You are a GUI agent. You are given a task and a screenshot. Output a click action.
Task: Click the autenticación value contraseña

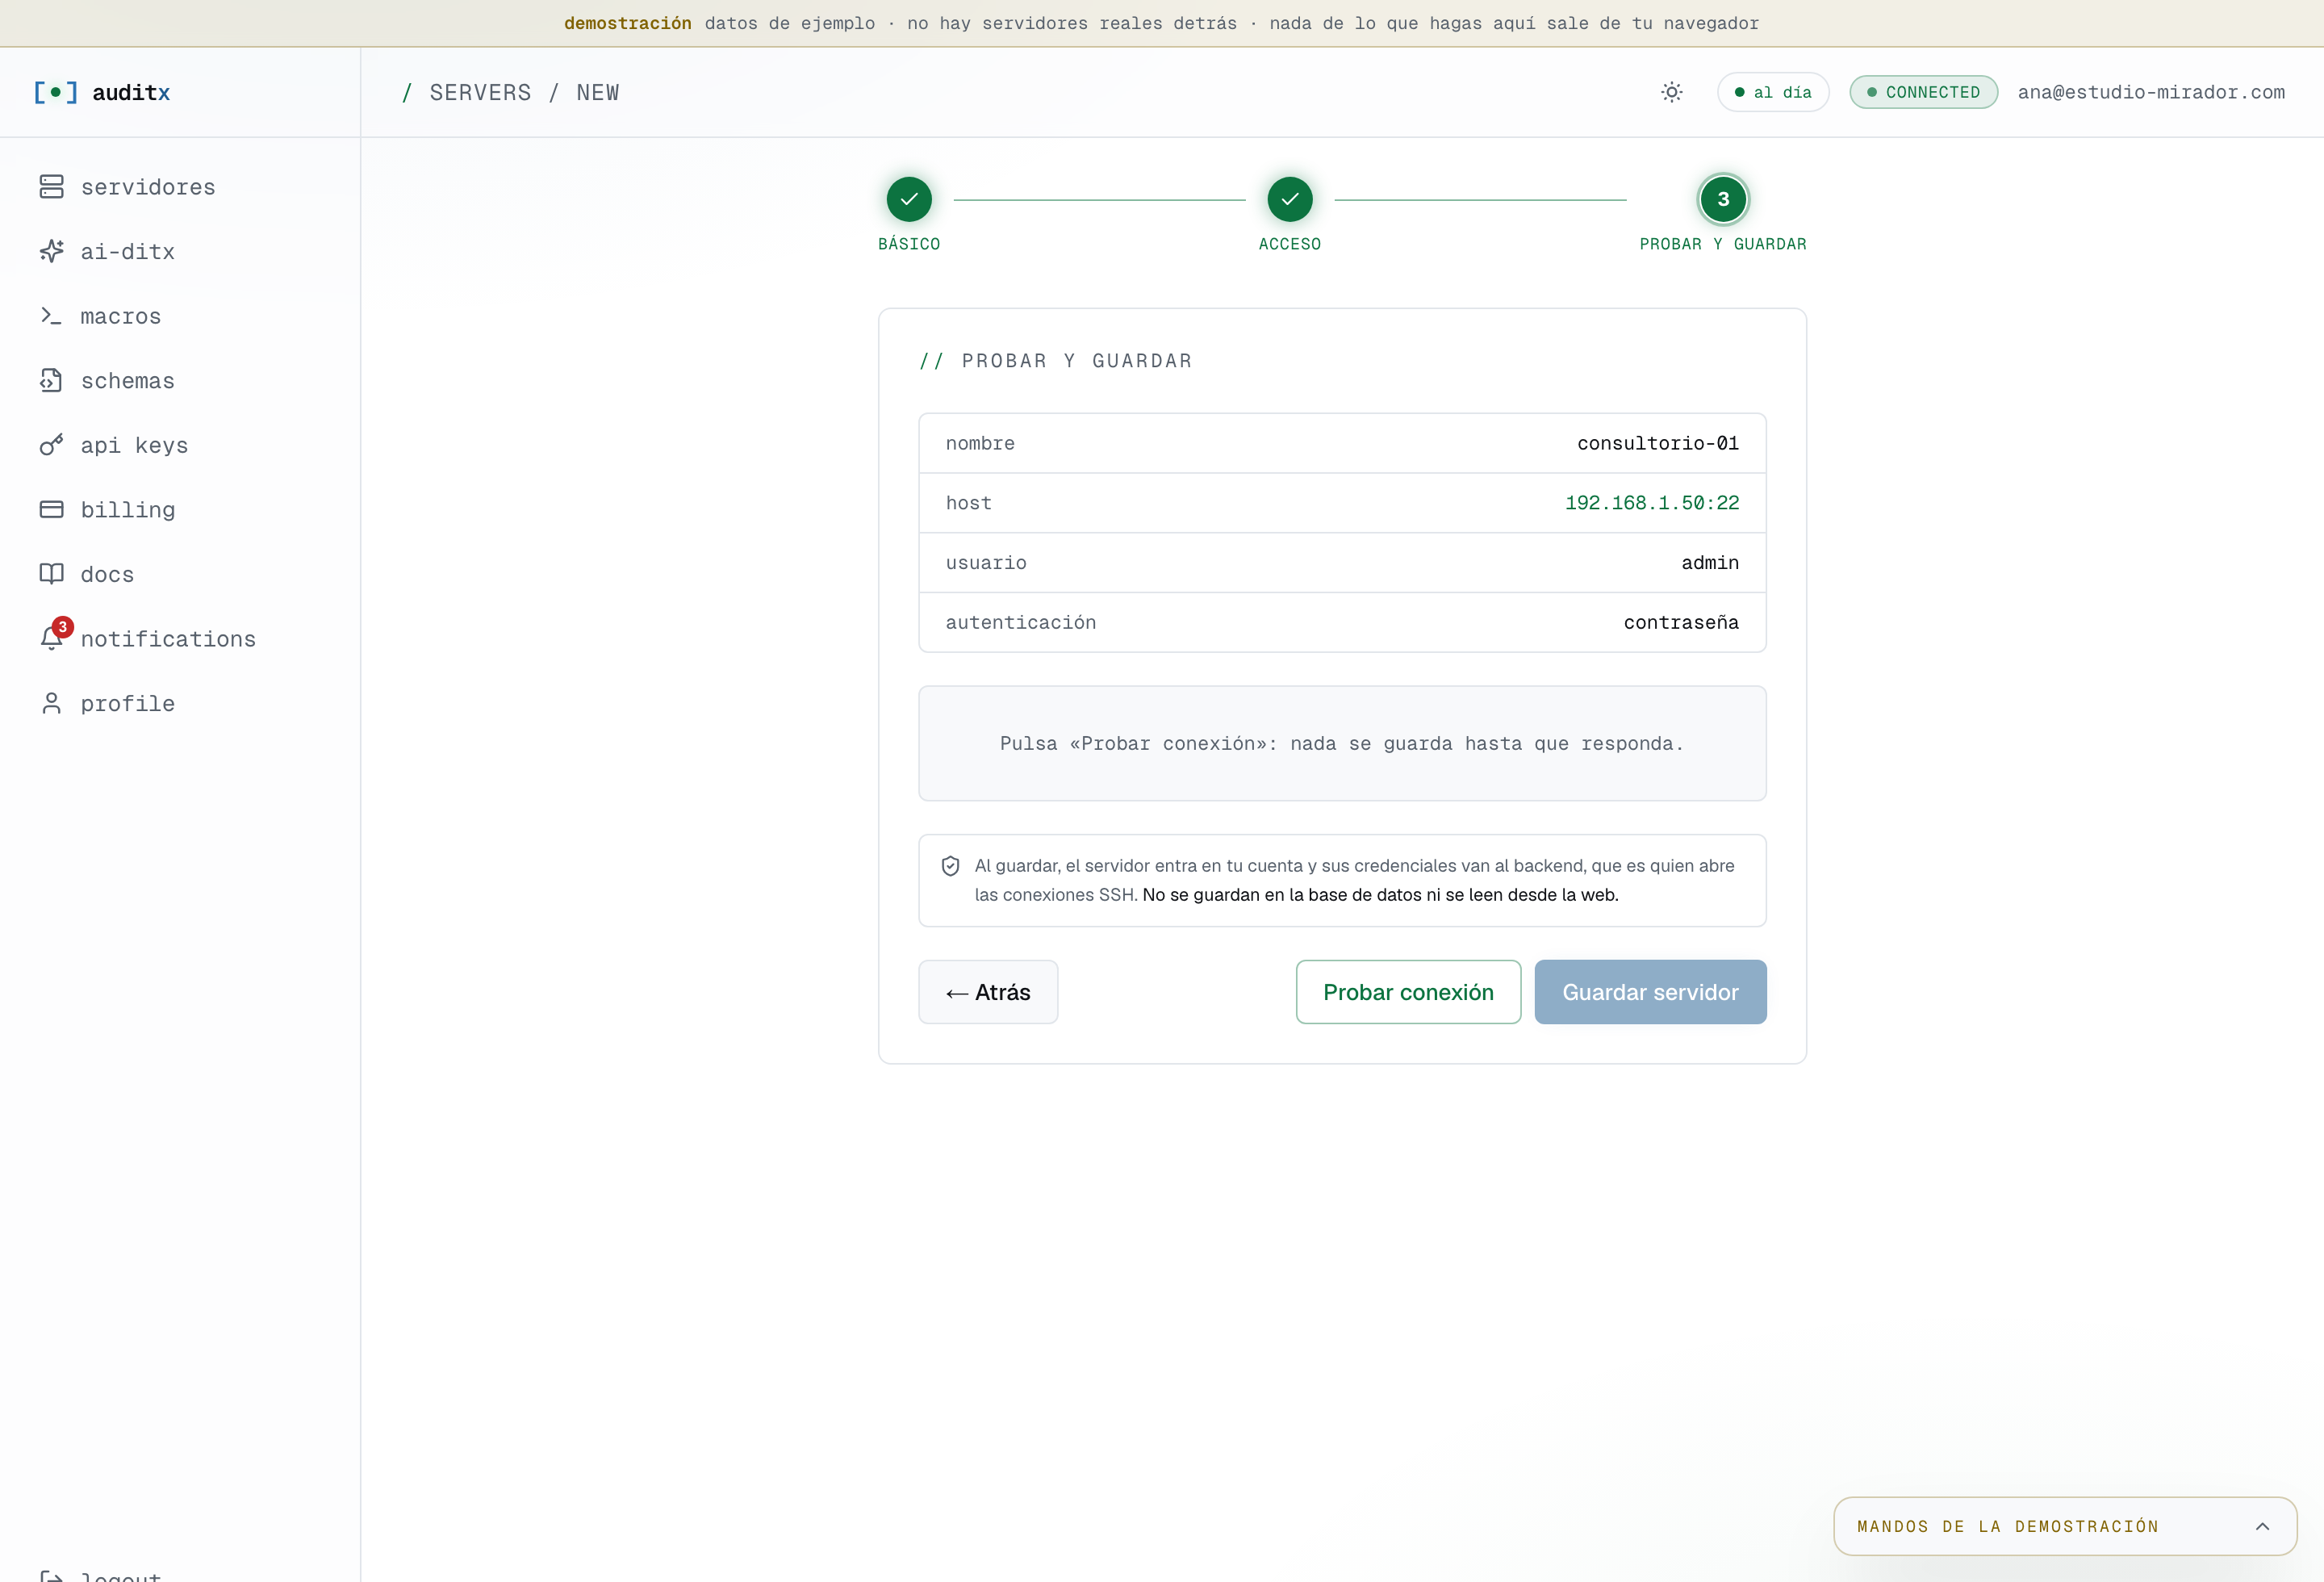[1680, 622]
